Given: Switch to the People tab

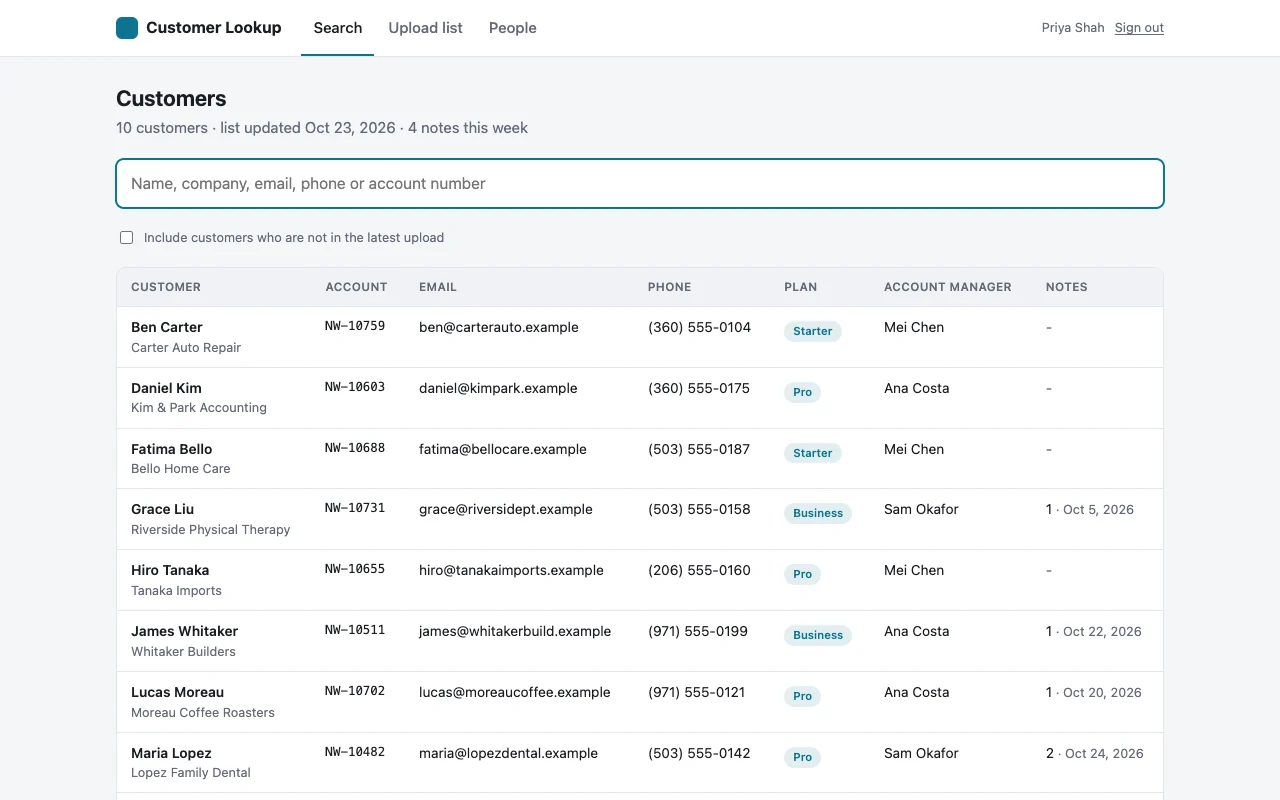Looking at the screenshot, I should 512,28.
